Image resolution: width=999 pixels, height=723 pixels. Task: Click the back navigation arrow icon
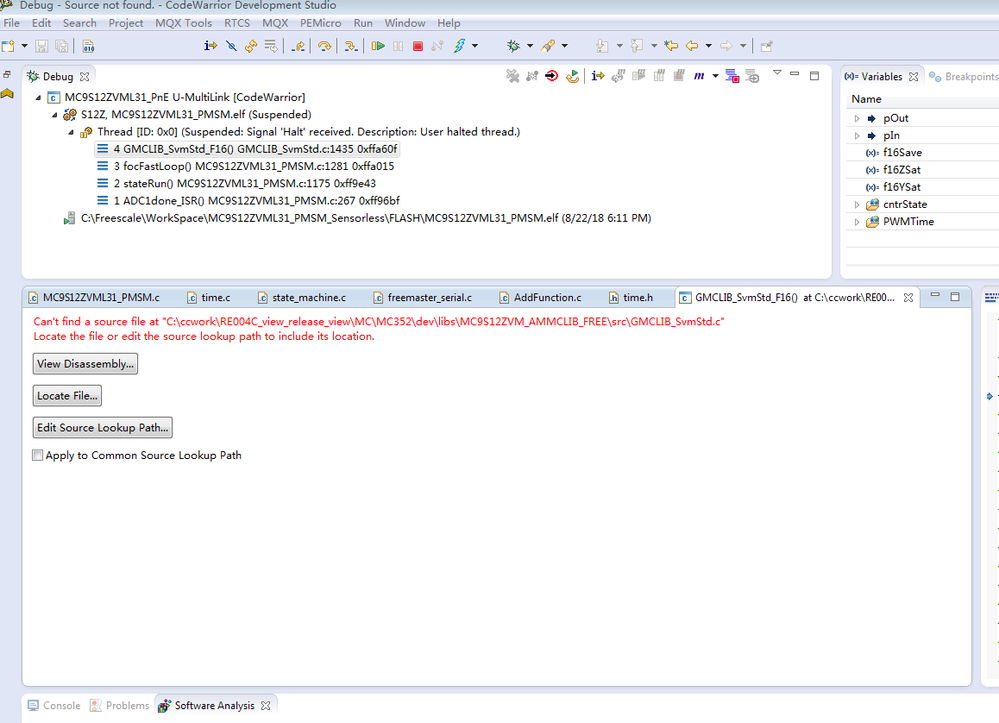(692, 46)
